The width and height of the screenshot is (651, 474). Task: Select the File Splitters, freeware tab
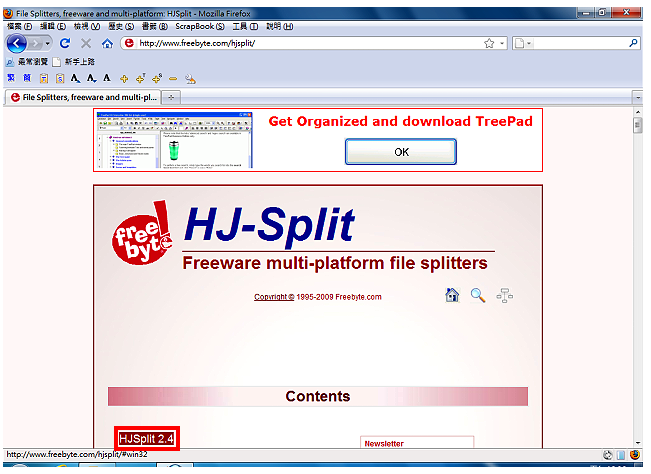(83, 97)
